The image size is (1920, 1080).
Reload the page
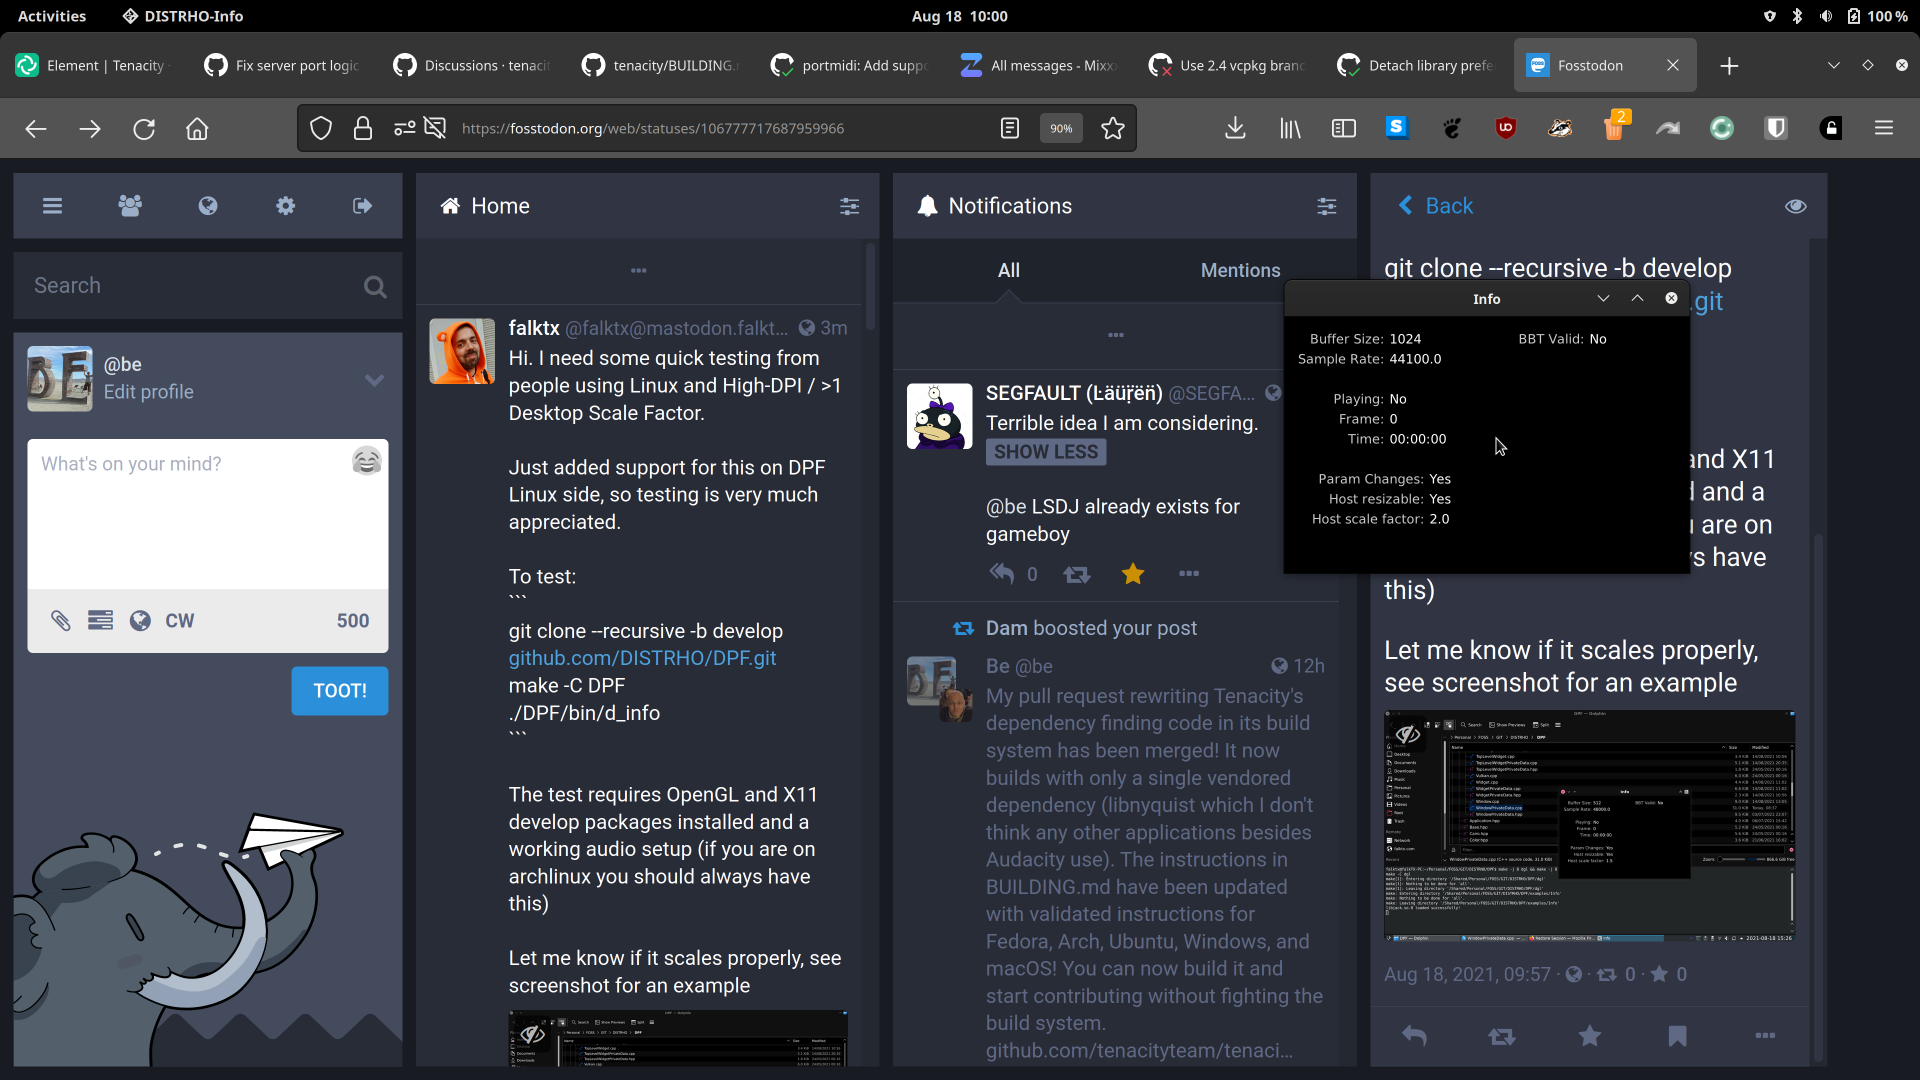pyautogui.click(x=144, y=129)
